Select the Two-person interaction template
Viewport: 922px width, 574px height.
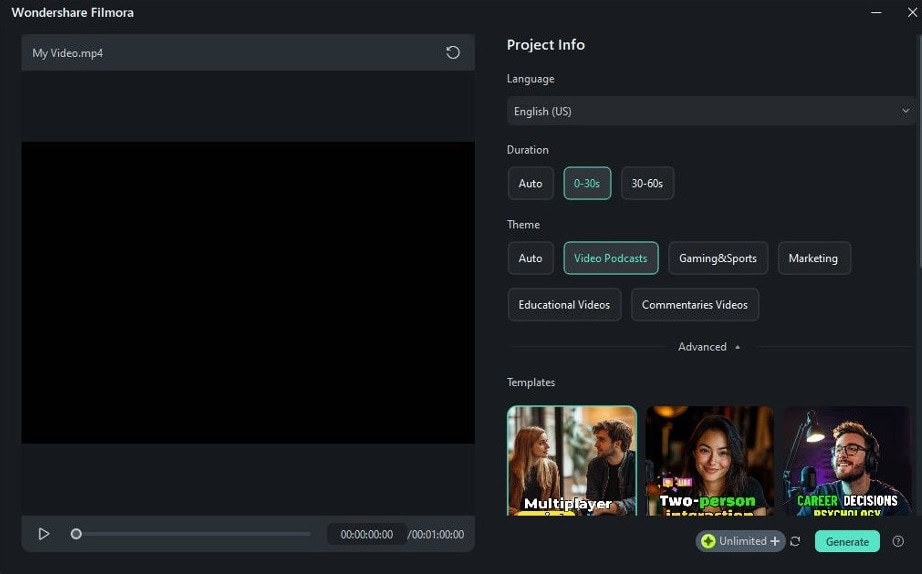pyautogui.click(x=710, y=461)
